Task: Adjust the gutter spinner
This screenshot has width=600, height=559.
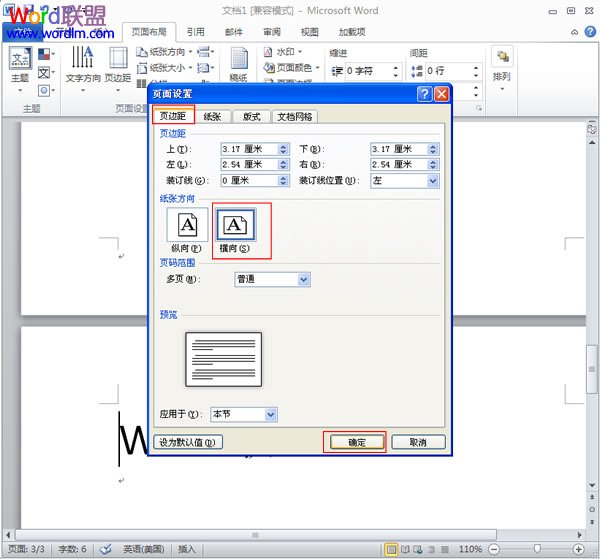Action: pos(283,180)
